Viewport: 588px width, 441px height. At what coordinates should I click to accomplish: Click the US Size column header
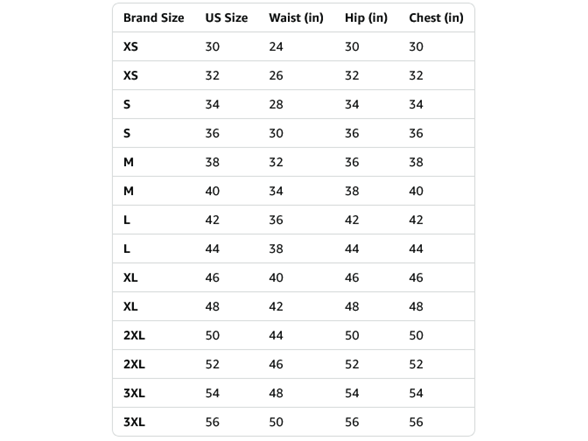pyautogui.click(x=226, y=18)
